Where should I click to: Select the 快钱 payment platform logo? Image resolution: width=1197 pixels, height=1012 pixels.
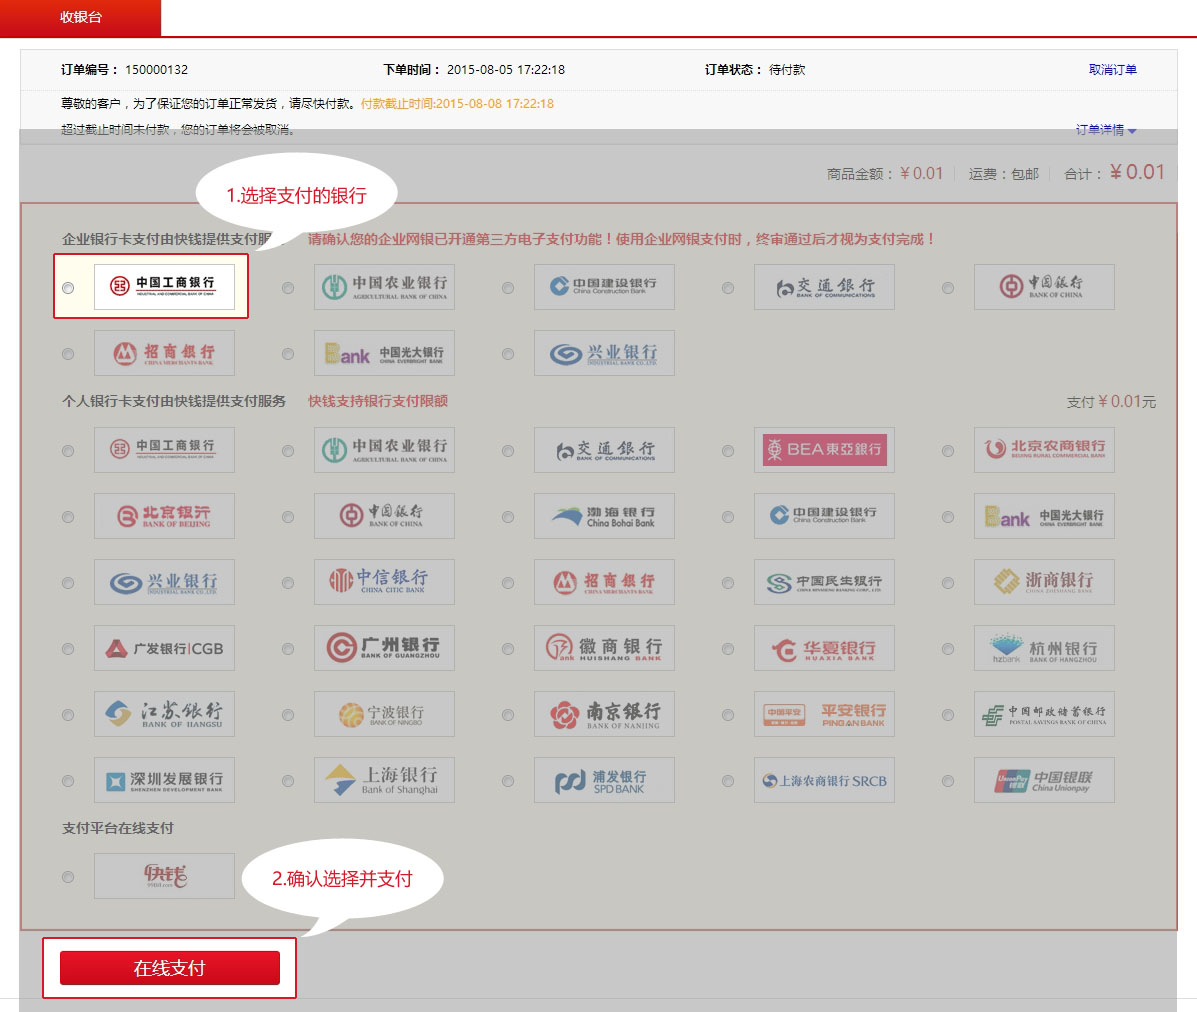[x=164, y=876]
